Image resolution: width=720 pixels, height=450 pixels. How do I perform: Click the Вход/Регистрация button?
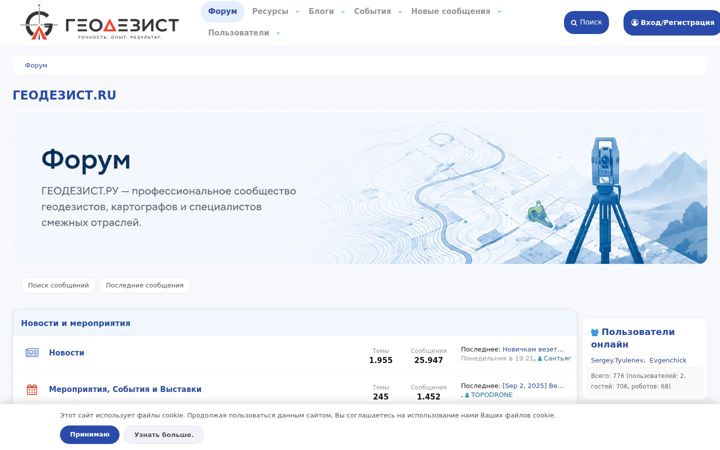(672, 22)
